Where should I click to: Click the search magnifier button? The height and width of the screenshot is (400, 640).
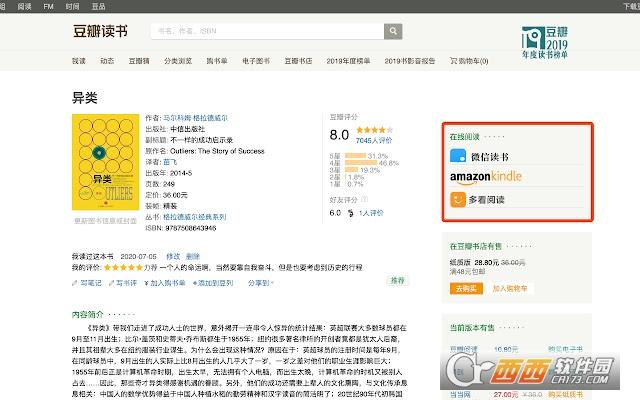point(393,31)
